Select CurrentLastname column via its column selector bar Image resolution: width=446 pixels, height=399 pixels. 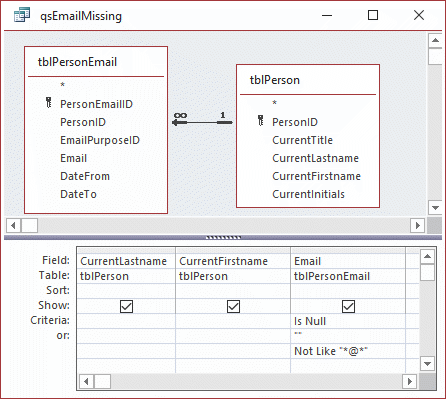click(126, 250)
